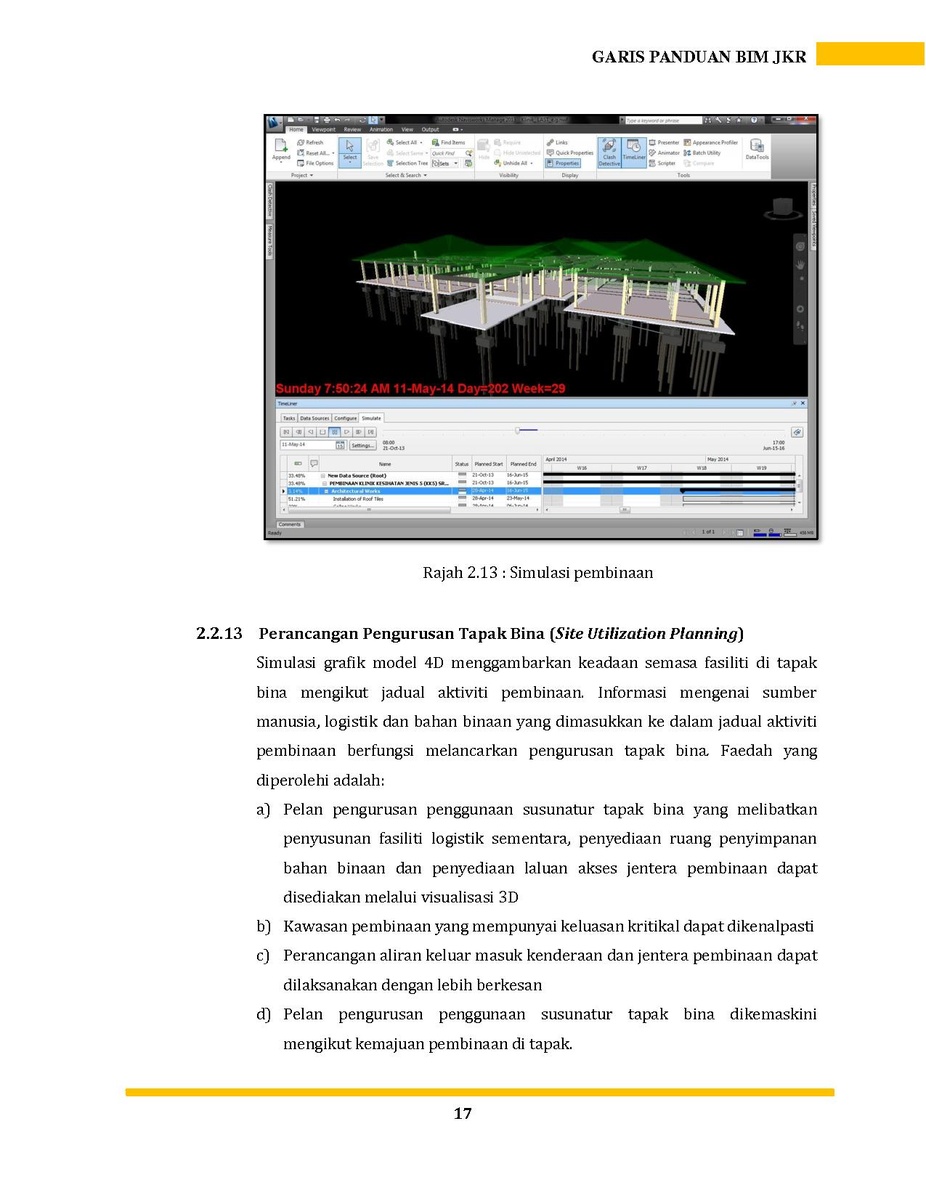This screenshot has width=926, height=1198.
Task: Open the Find Items tool
Action: [448, 142]
